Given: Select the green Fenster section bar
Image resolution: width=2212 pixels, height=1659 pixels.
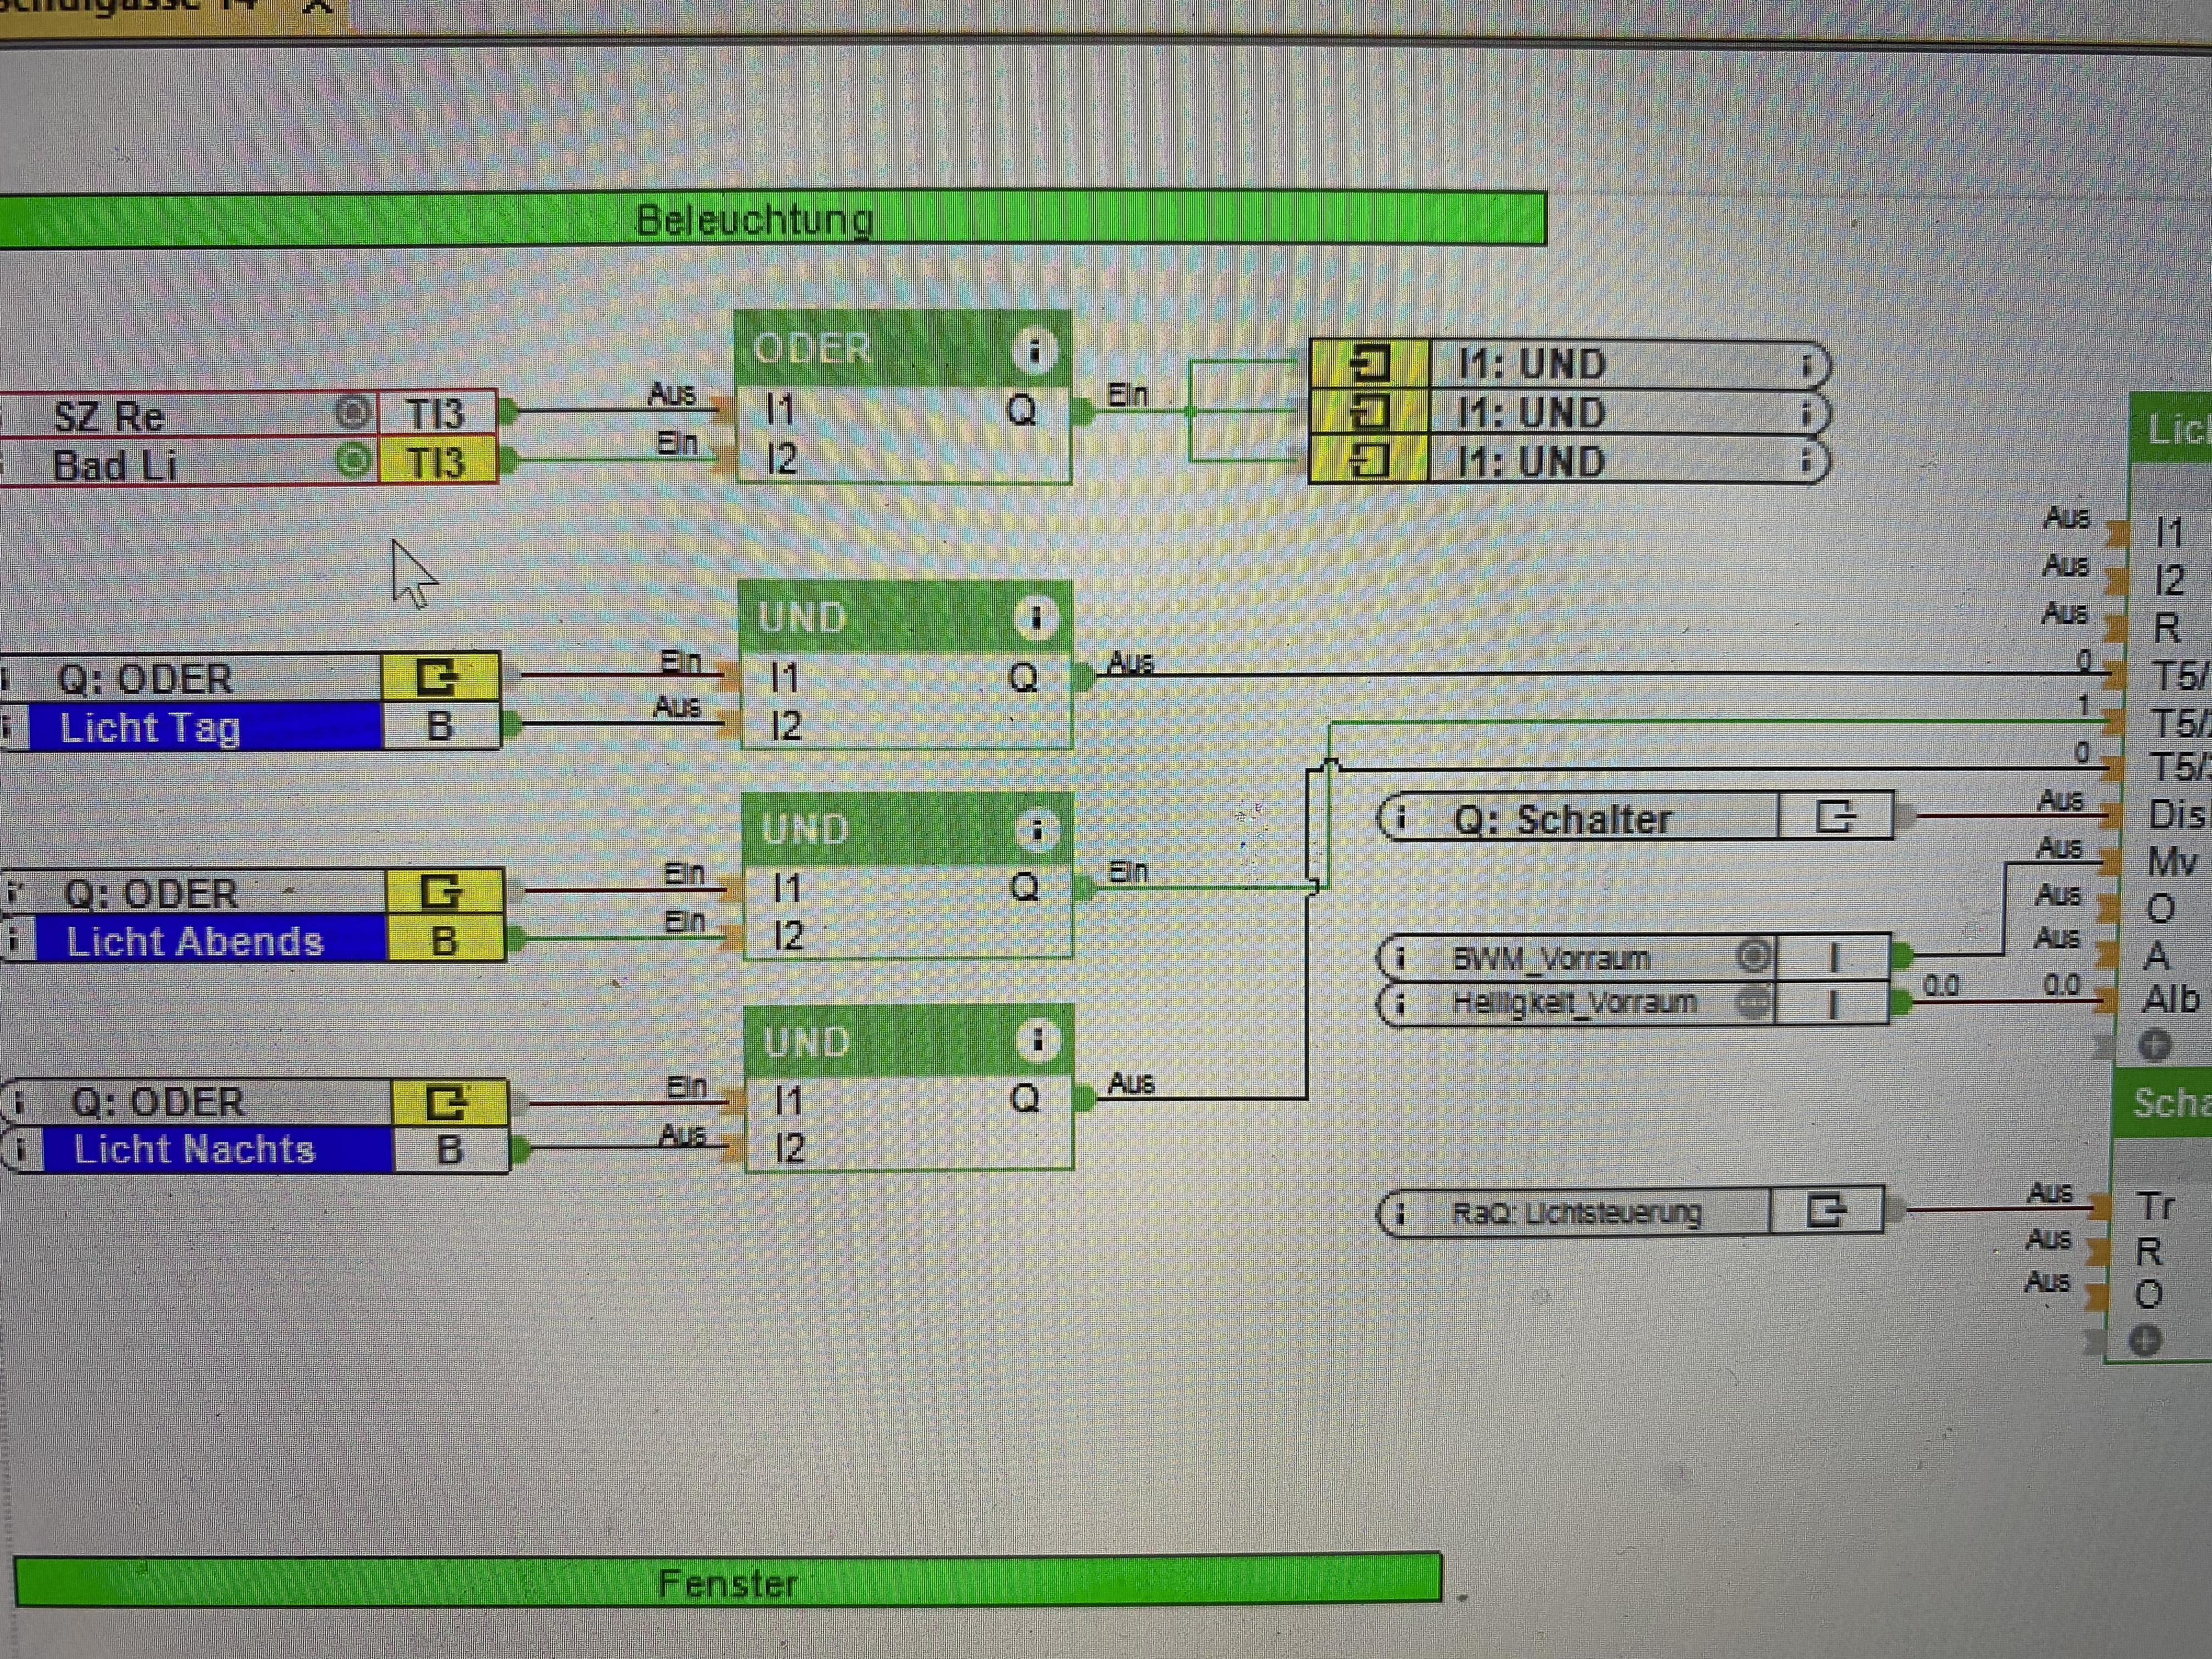Looking at the screenshot, I should pyautogui.click(x=728, y=1583).
